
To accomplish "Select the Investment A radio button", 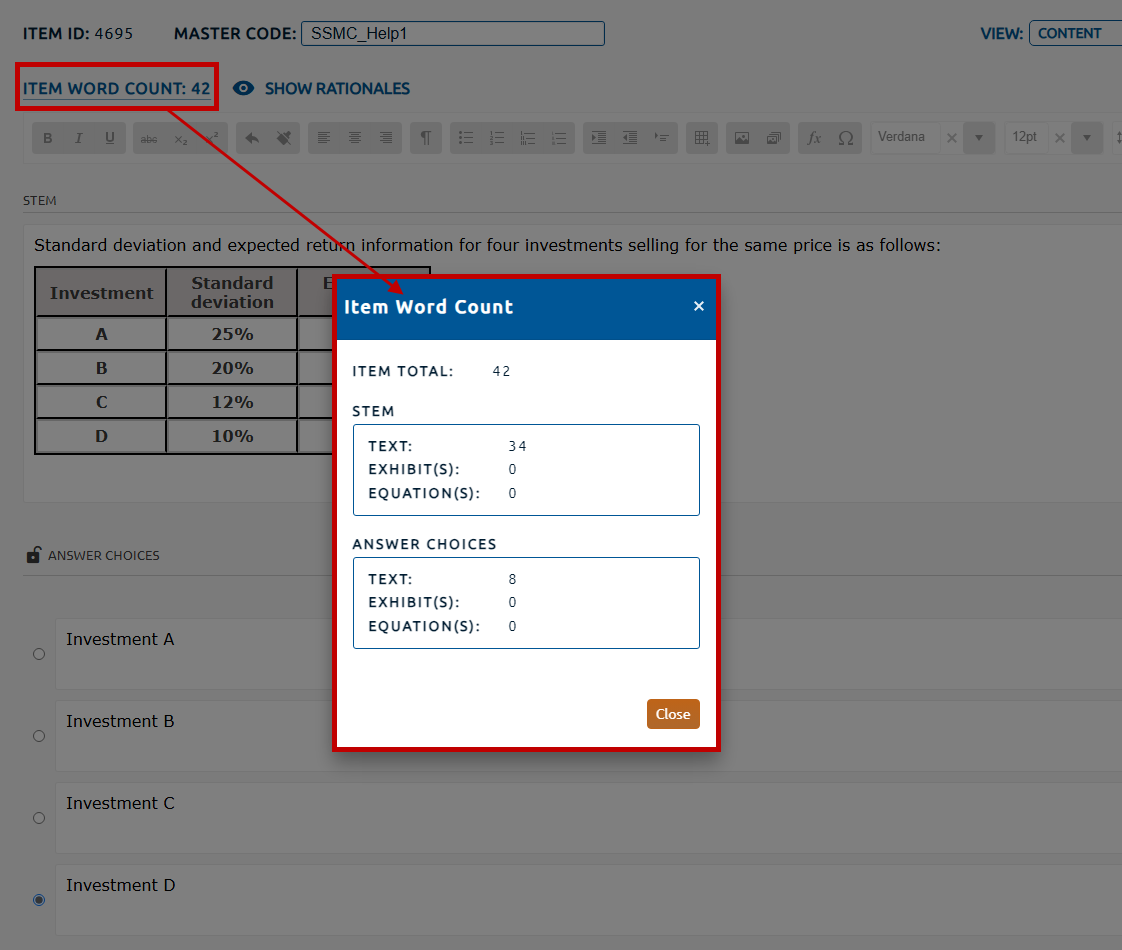I will 39,654.
